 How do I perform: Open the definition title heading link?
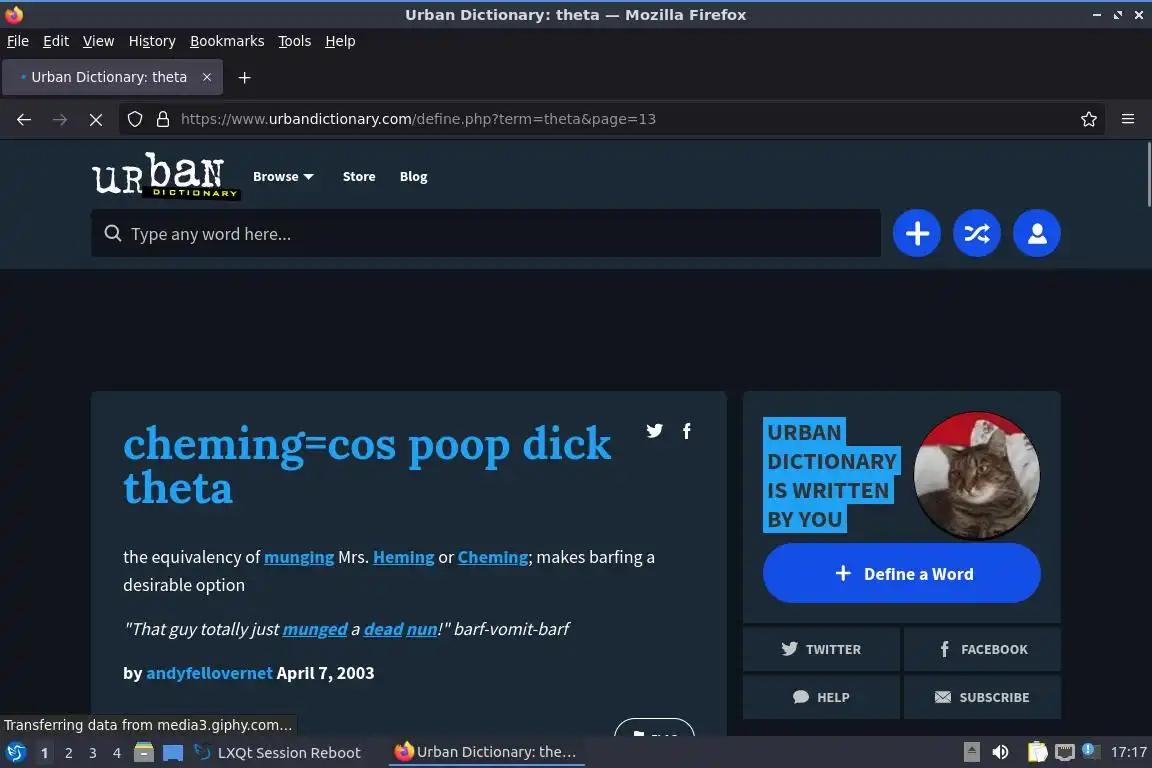(367, 466)
